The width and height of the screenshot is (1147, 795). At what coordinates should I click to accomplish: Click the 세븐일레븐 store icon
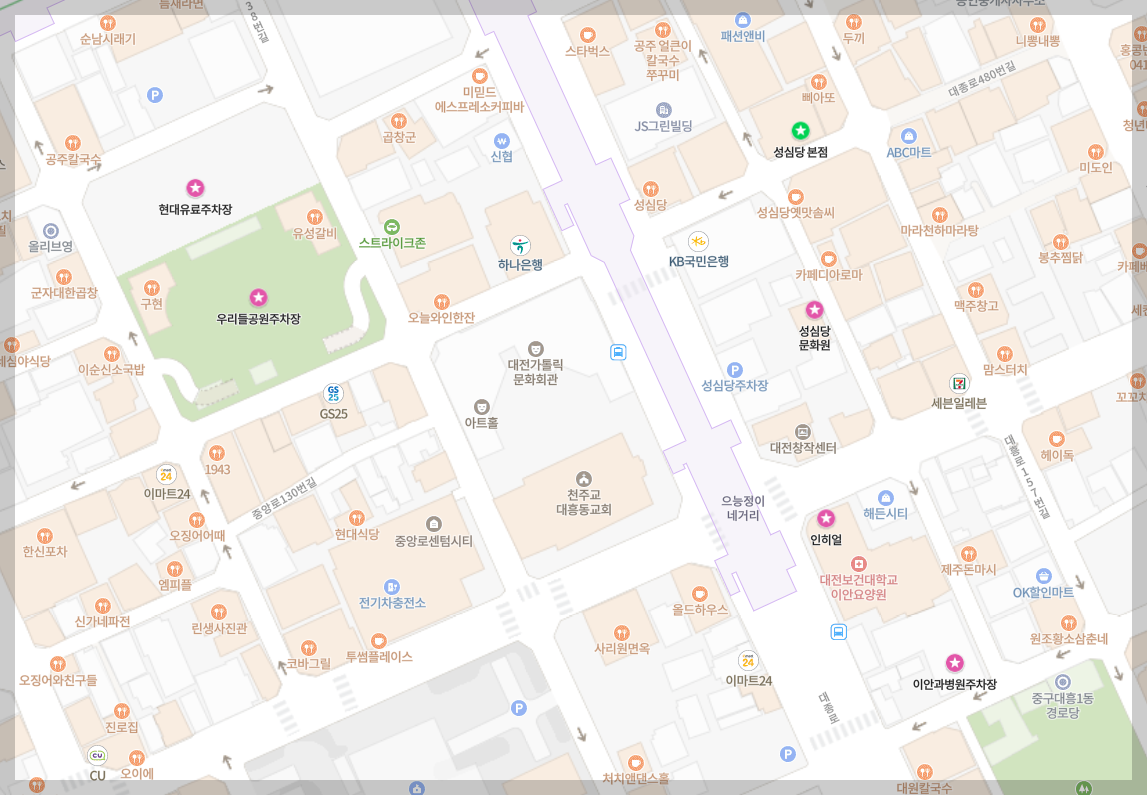[x=959, y=383]
